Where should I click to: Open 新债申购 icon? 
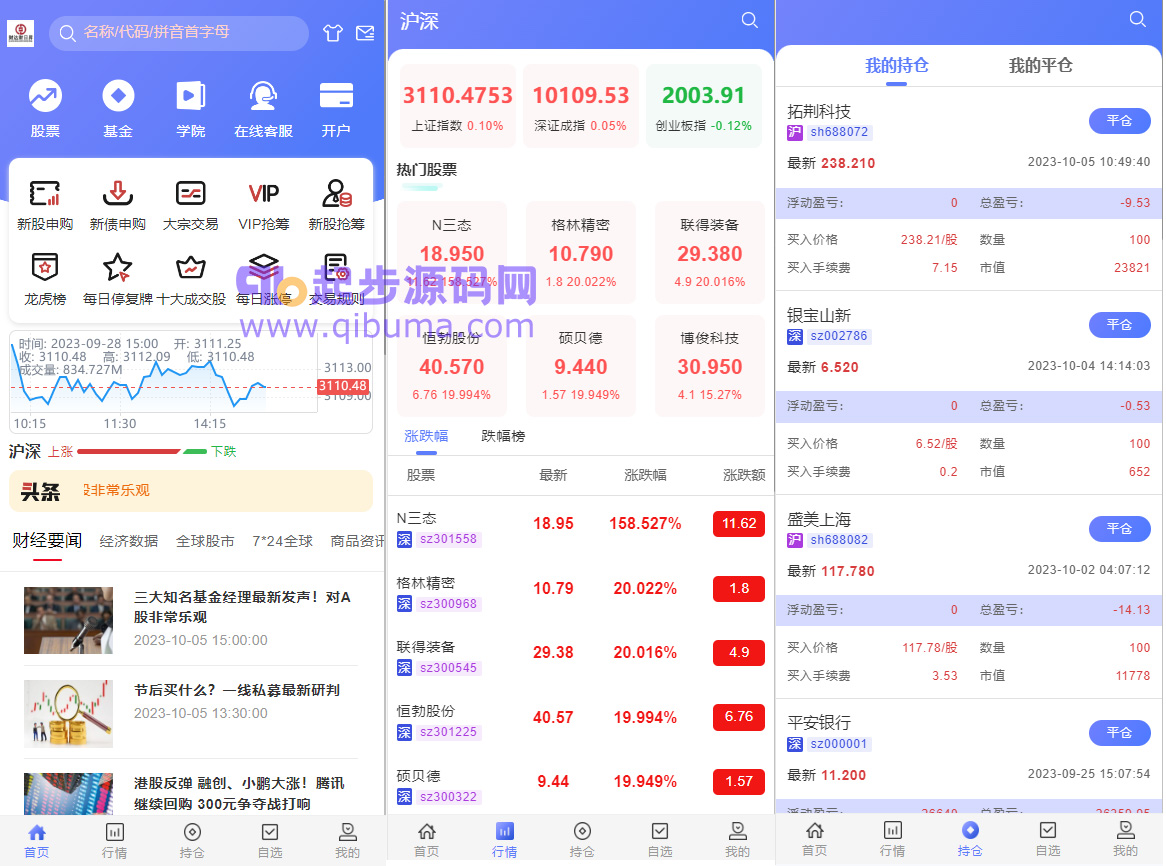point(117,193)
